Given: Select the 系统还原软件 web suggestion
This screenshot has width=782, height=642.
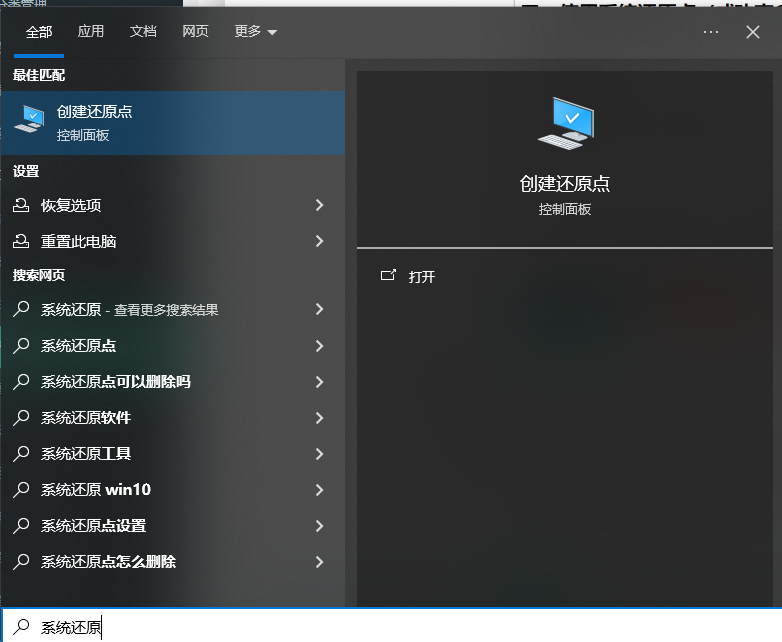Looking at the screenshot, I should (x=173, y=418).
